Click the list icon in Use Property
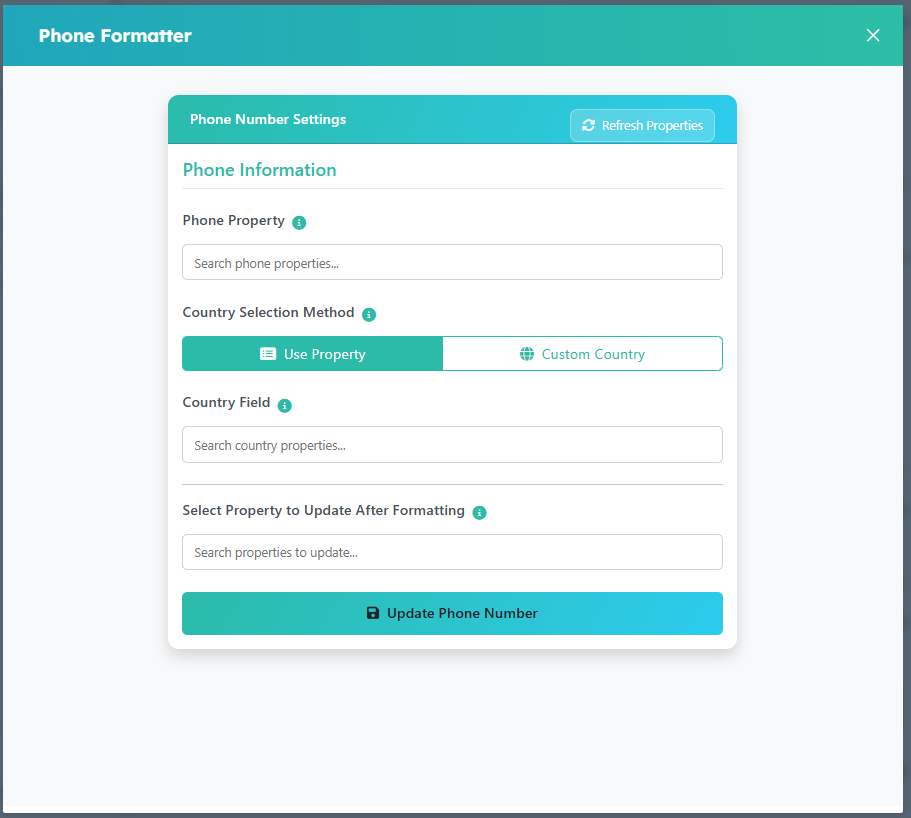911x818 pixels. 268,354
